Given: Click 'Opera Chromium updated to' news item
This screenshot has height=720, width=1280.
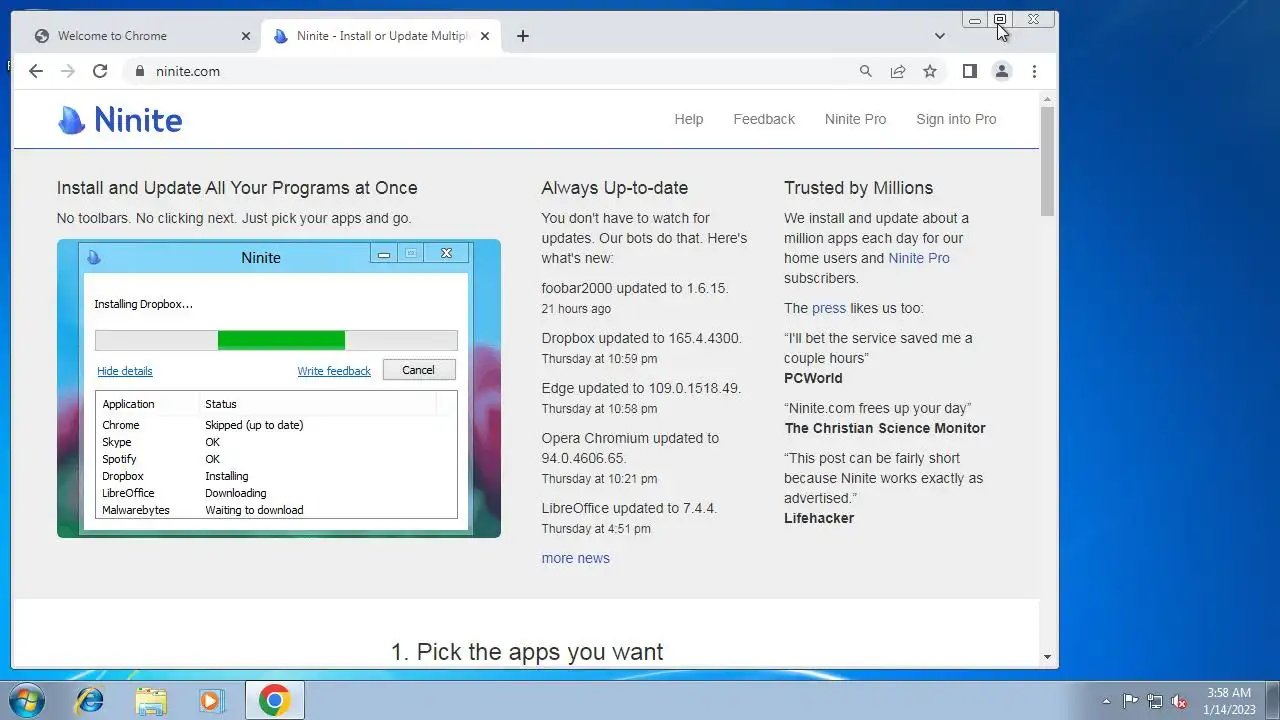Looking at the screenshot, I should click(x=630, y=448).
